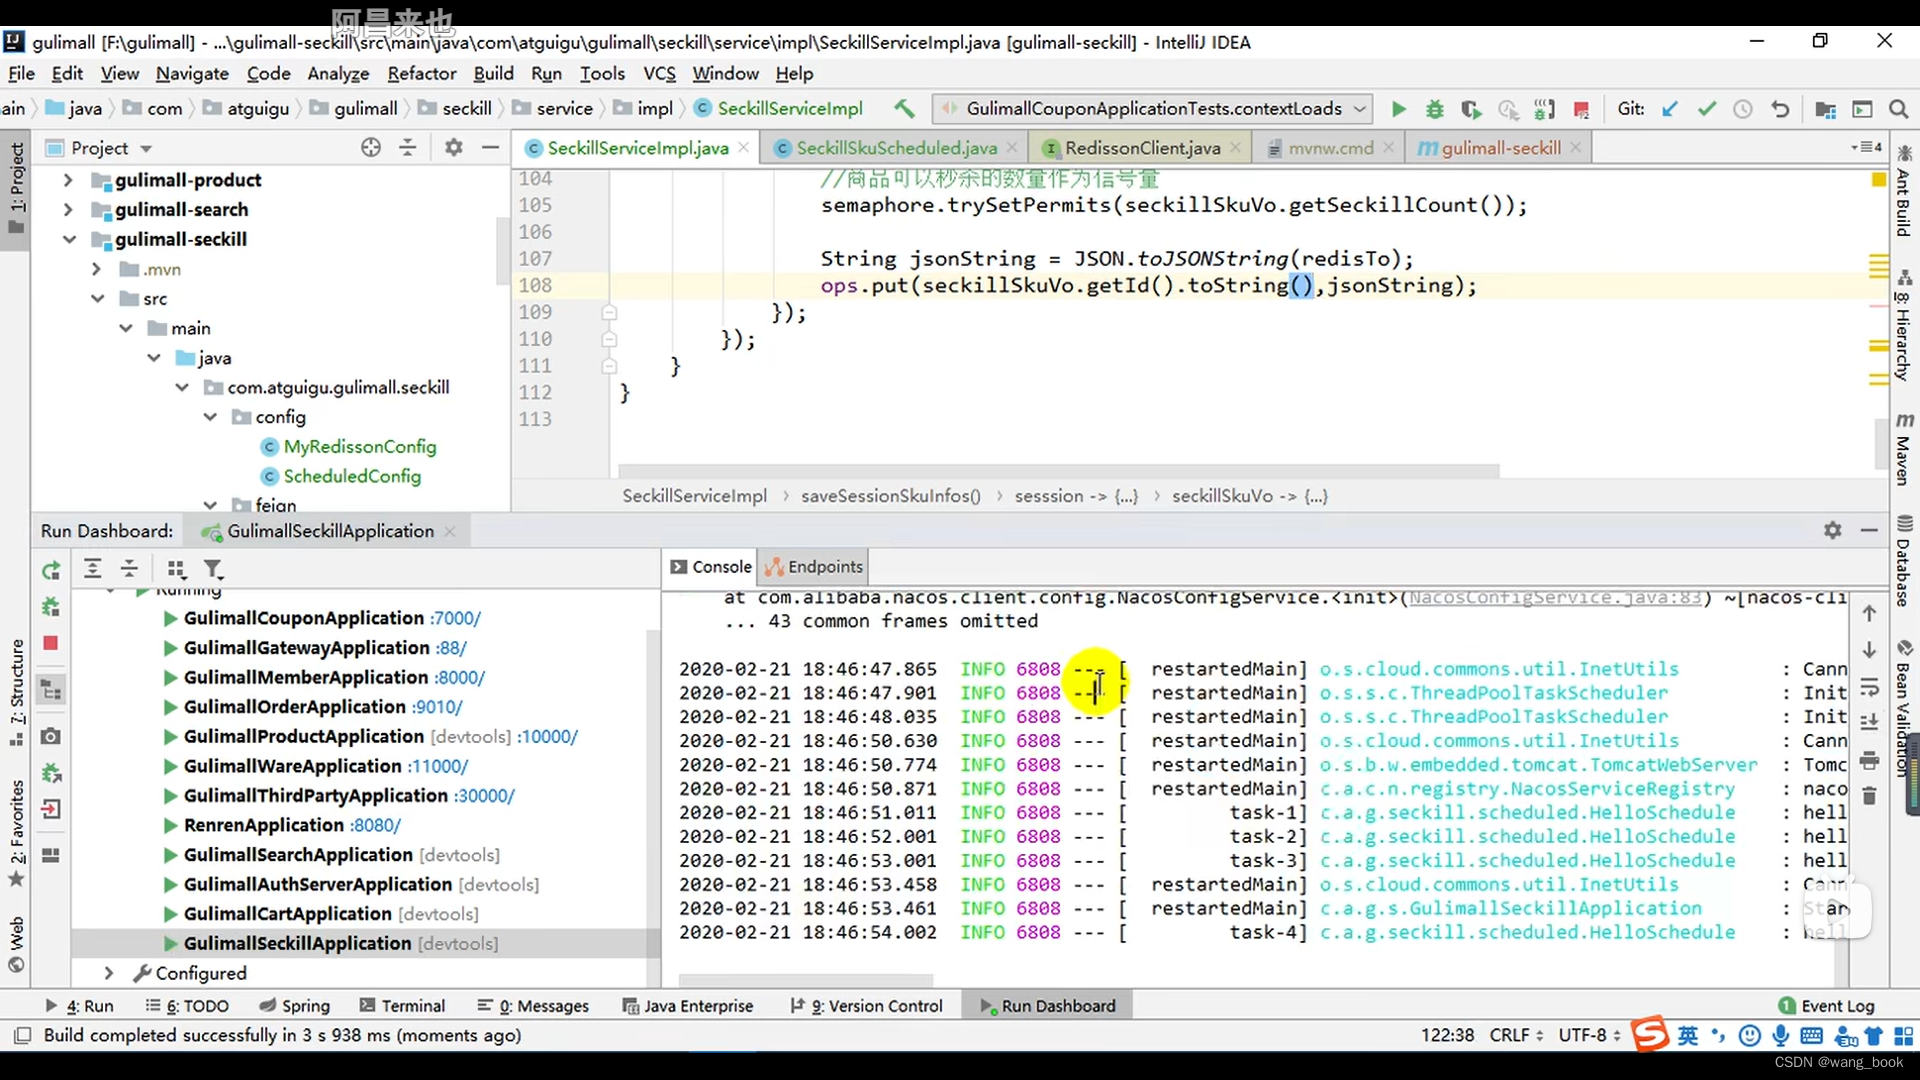
Task: Switch to the Endpoints tab
Action: click(x=813, y=567)
